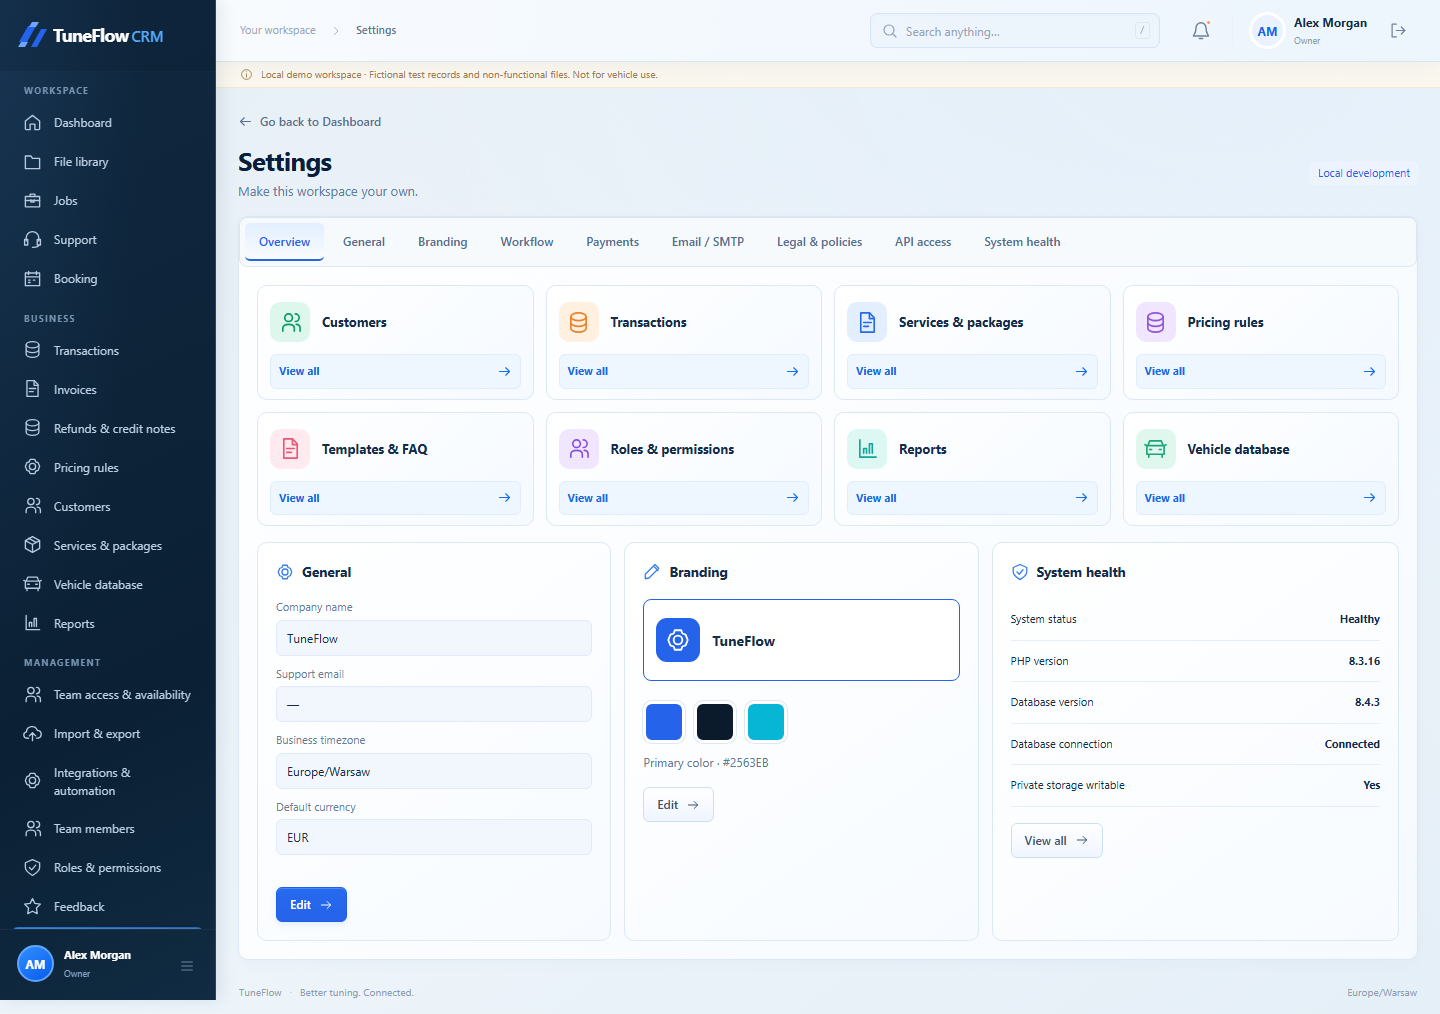Click the Templates & FAQ card icon
This screenshot has height=1014, width=1440.
click(x=290, y=449)
